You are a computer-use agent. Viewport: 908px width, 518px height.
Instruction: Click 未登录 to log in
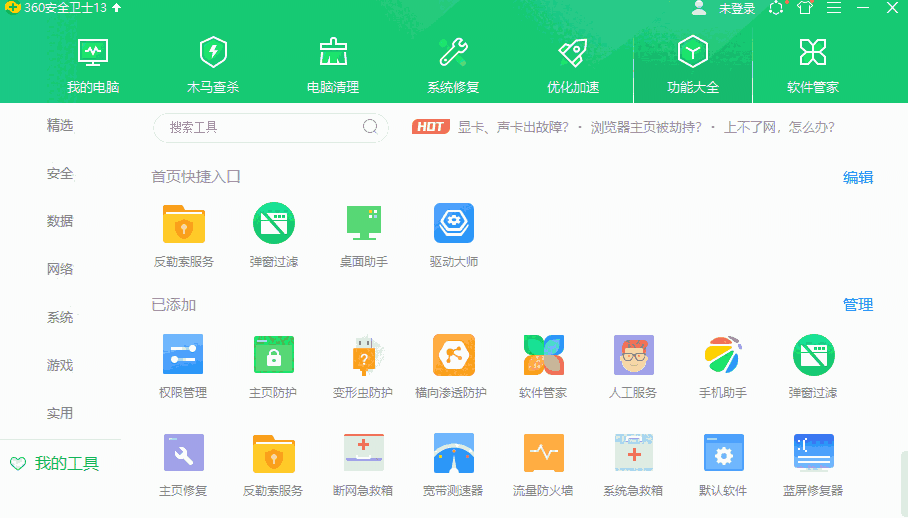[x=737, y=9]
